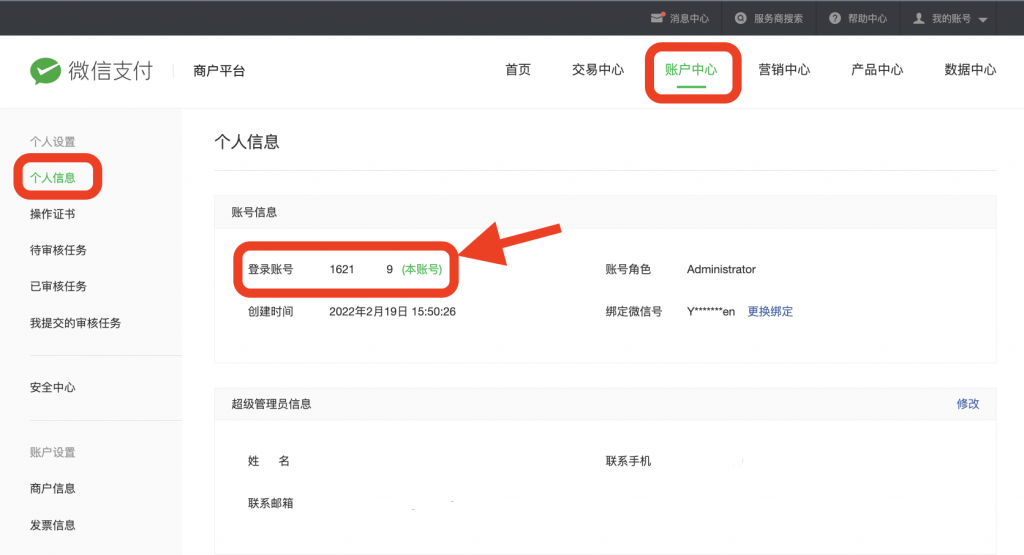Open the 交易中心 tab

[x=598, y=70]
